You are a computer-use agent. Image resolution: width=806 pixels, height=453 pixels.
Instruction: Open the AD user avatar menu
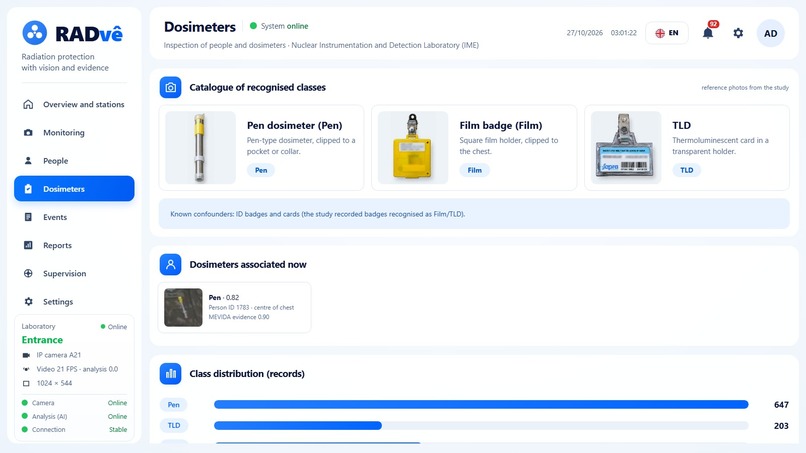coord(770,33)
